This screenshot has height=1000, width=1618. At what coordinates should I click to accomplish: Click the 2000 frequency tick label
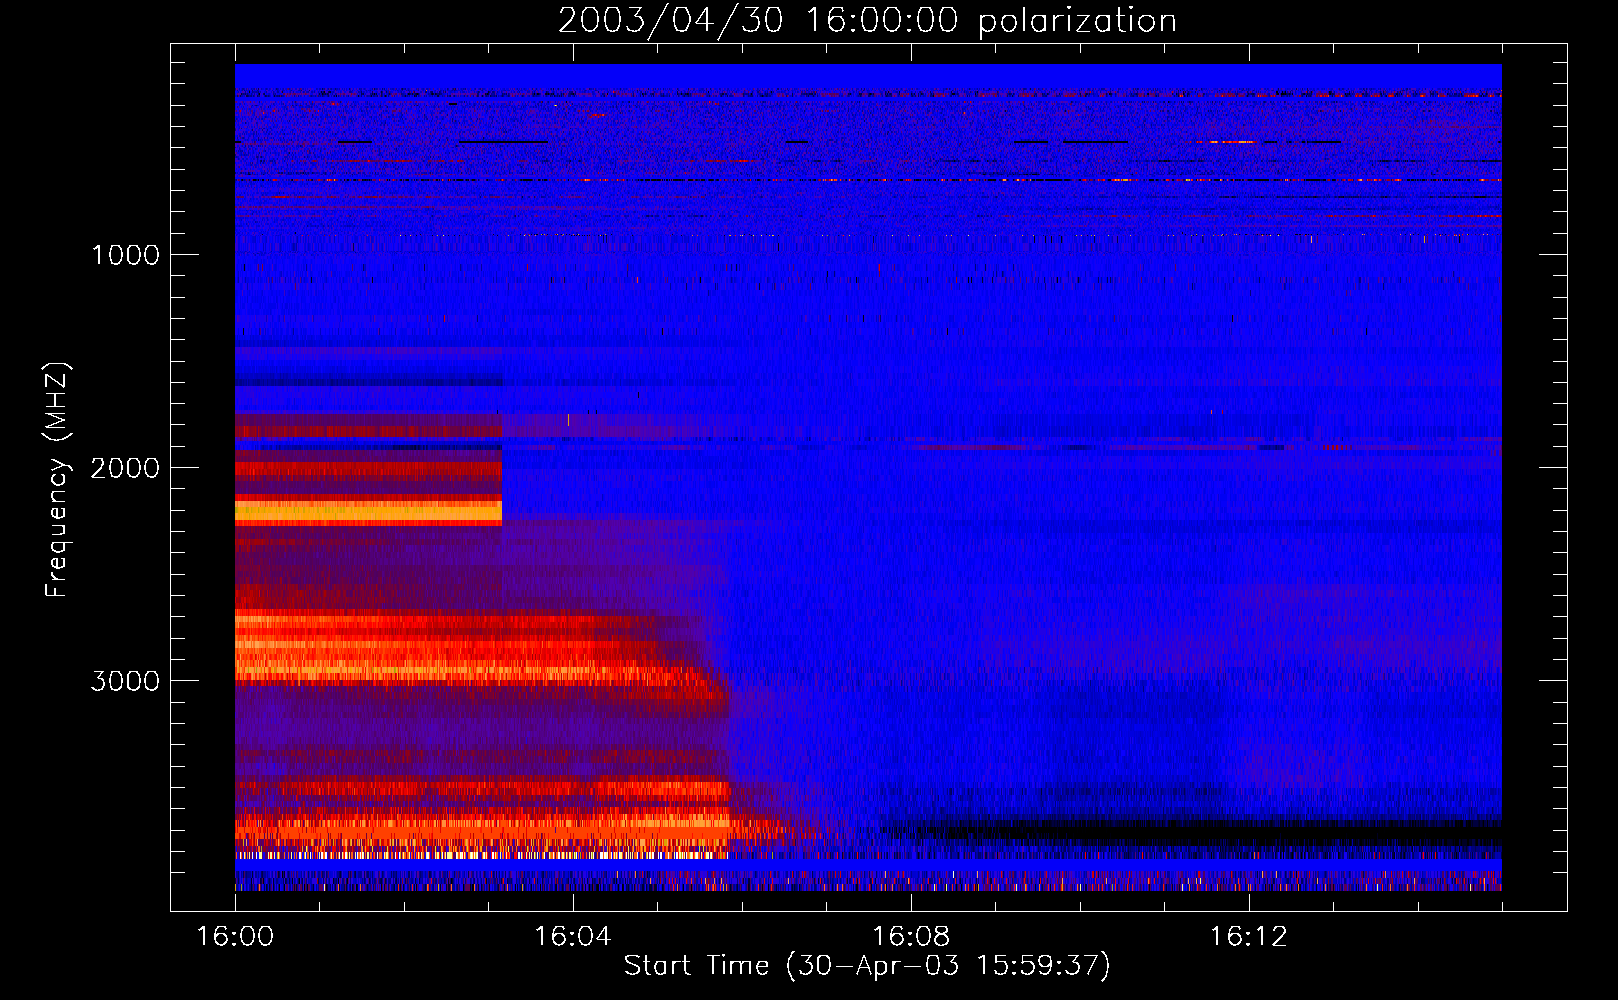[126, 468]
